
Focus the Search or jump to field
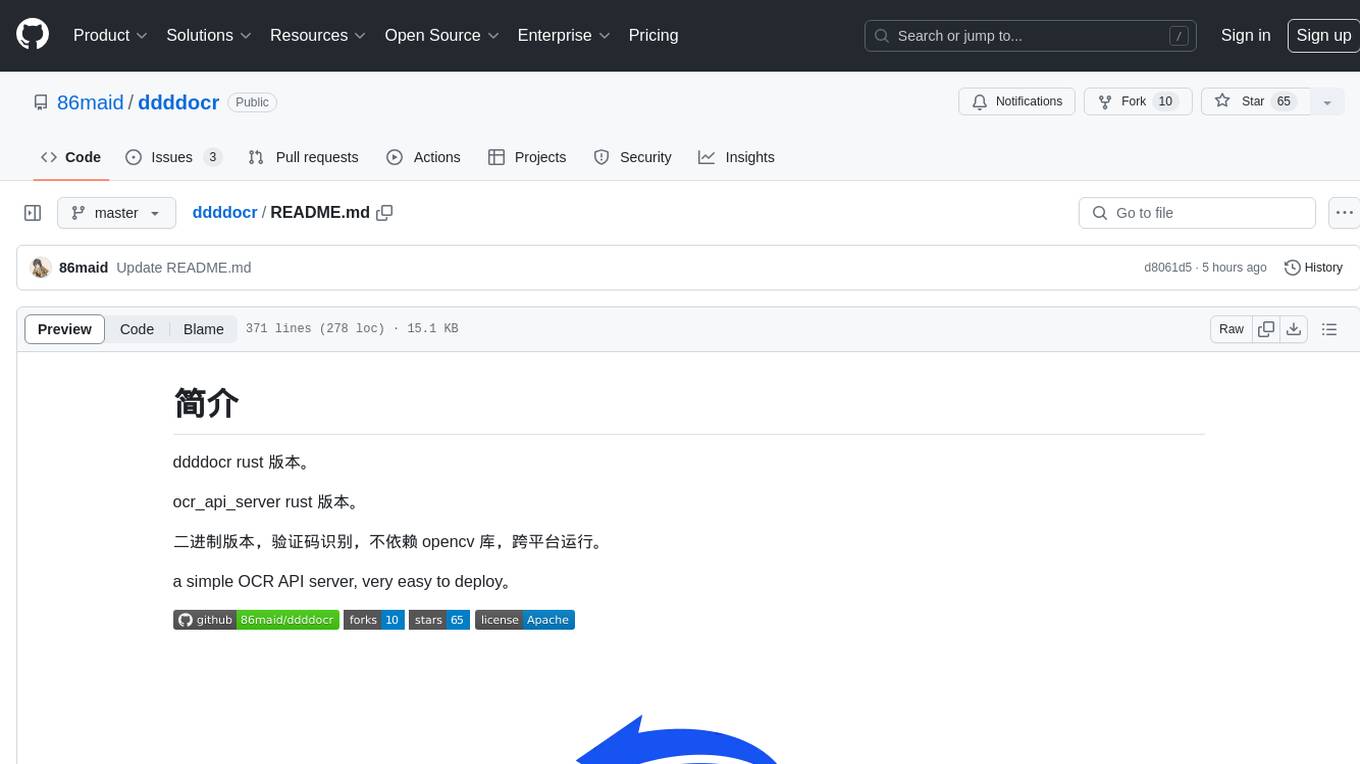(1032, 36)
